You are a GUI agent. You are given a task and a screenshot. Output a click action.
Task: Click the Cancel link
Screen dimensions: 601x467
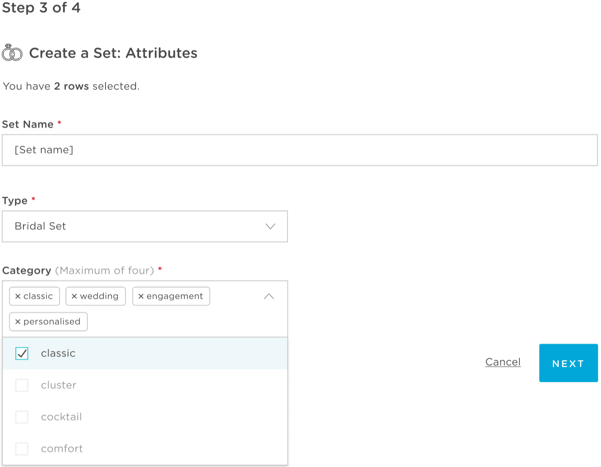point(503,362)
